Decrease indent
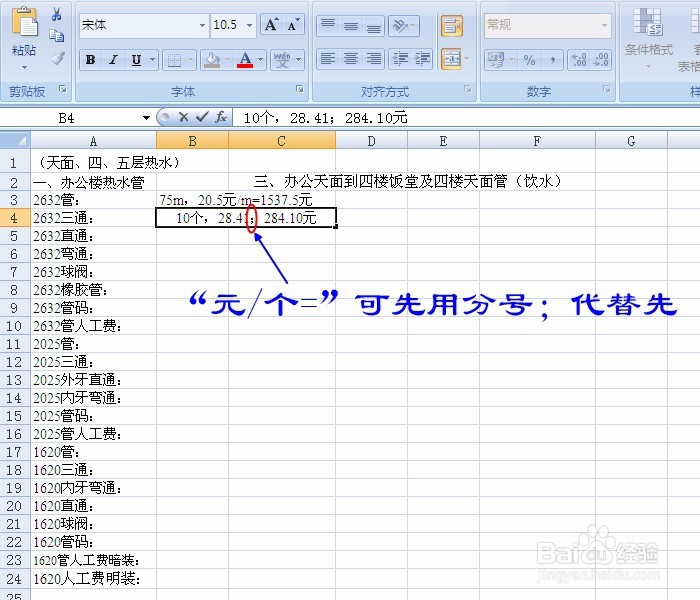 coord(400,59)
